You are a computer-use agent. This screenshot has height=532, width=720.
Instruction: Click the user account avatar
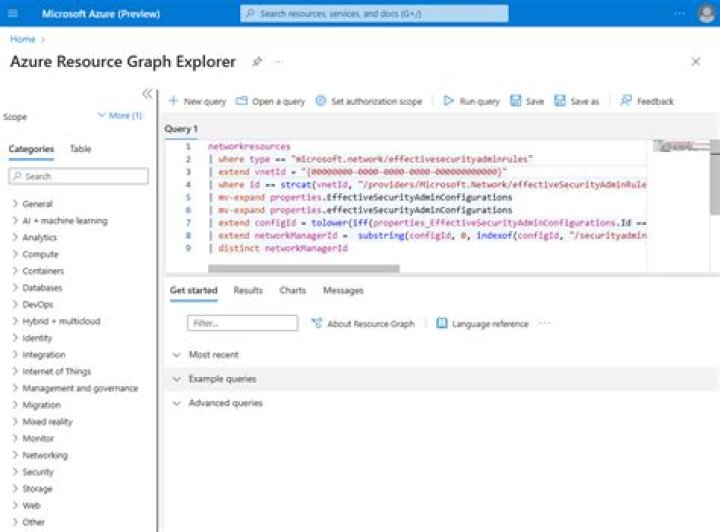(707, 13)
